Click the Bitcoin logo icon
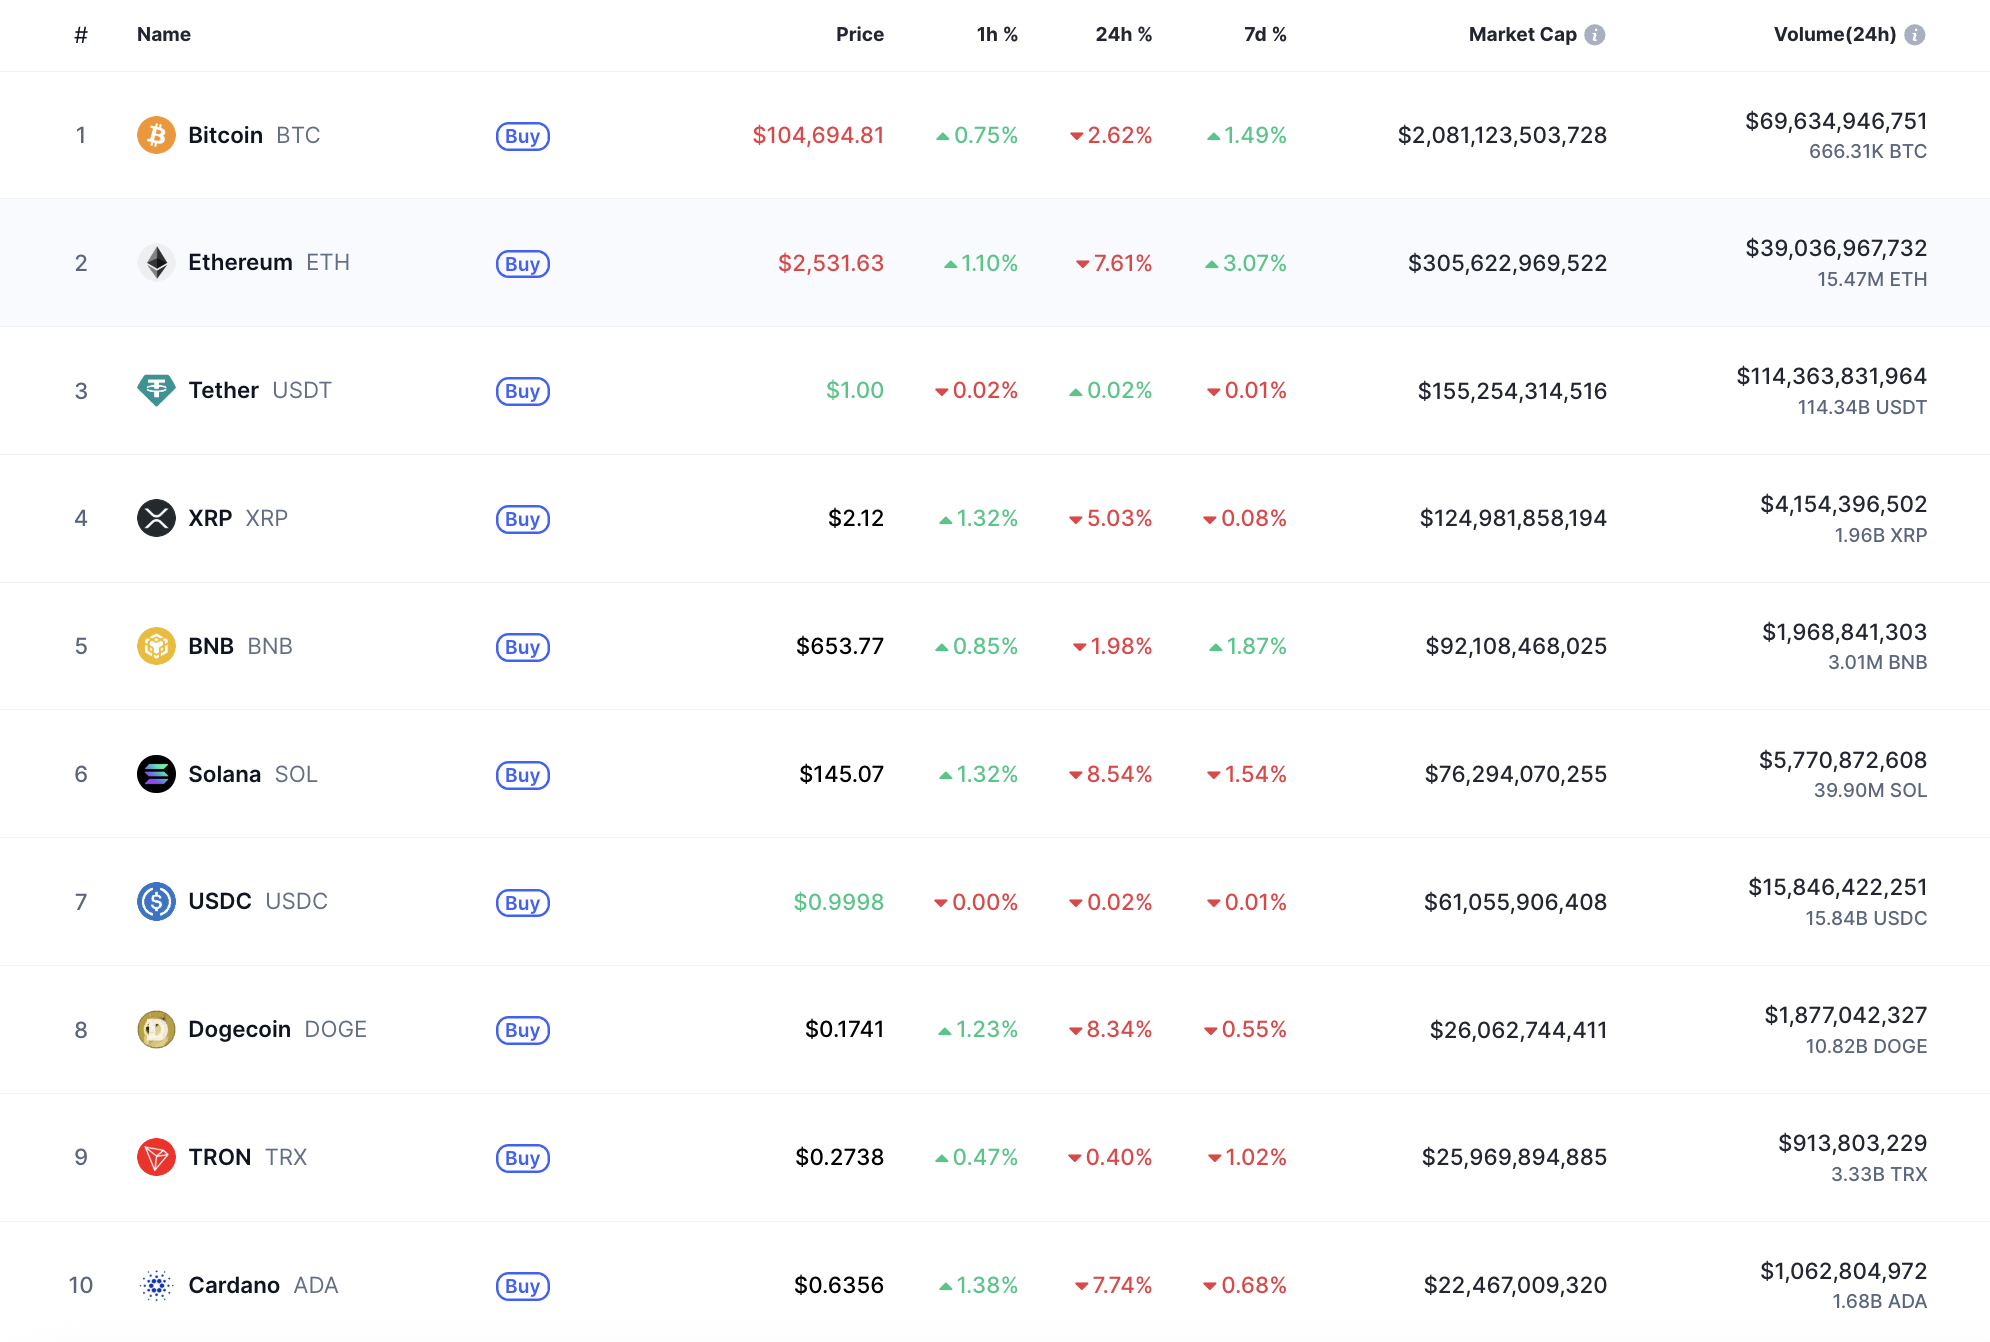This screenshot has width=1990, height=1342. tap(156, 135)
